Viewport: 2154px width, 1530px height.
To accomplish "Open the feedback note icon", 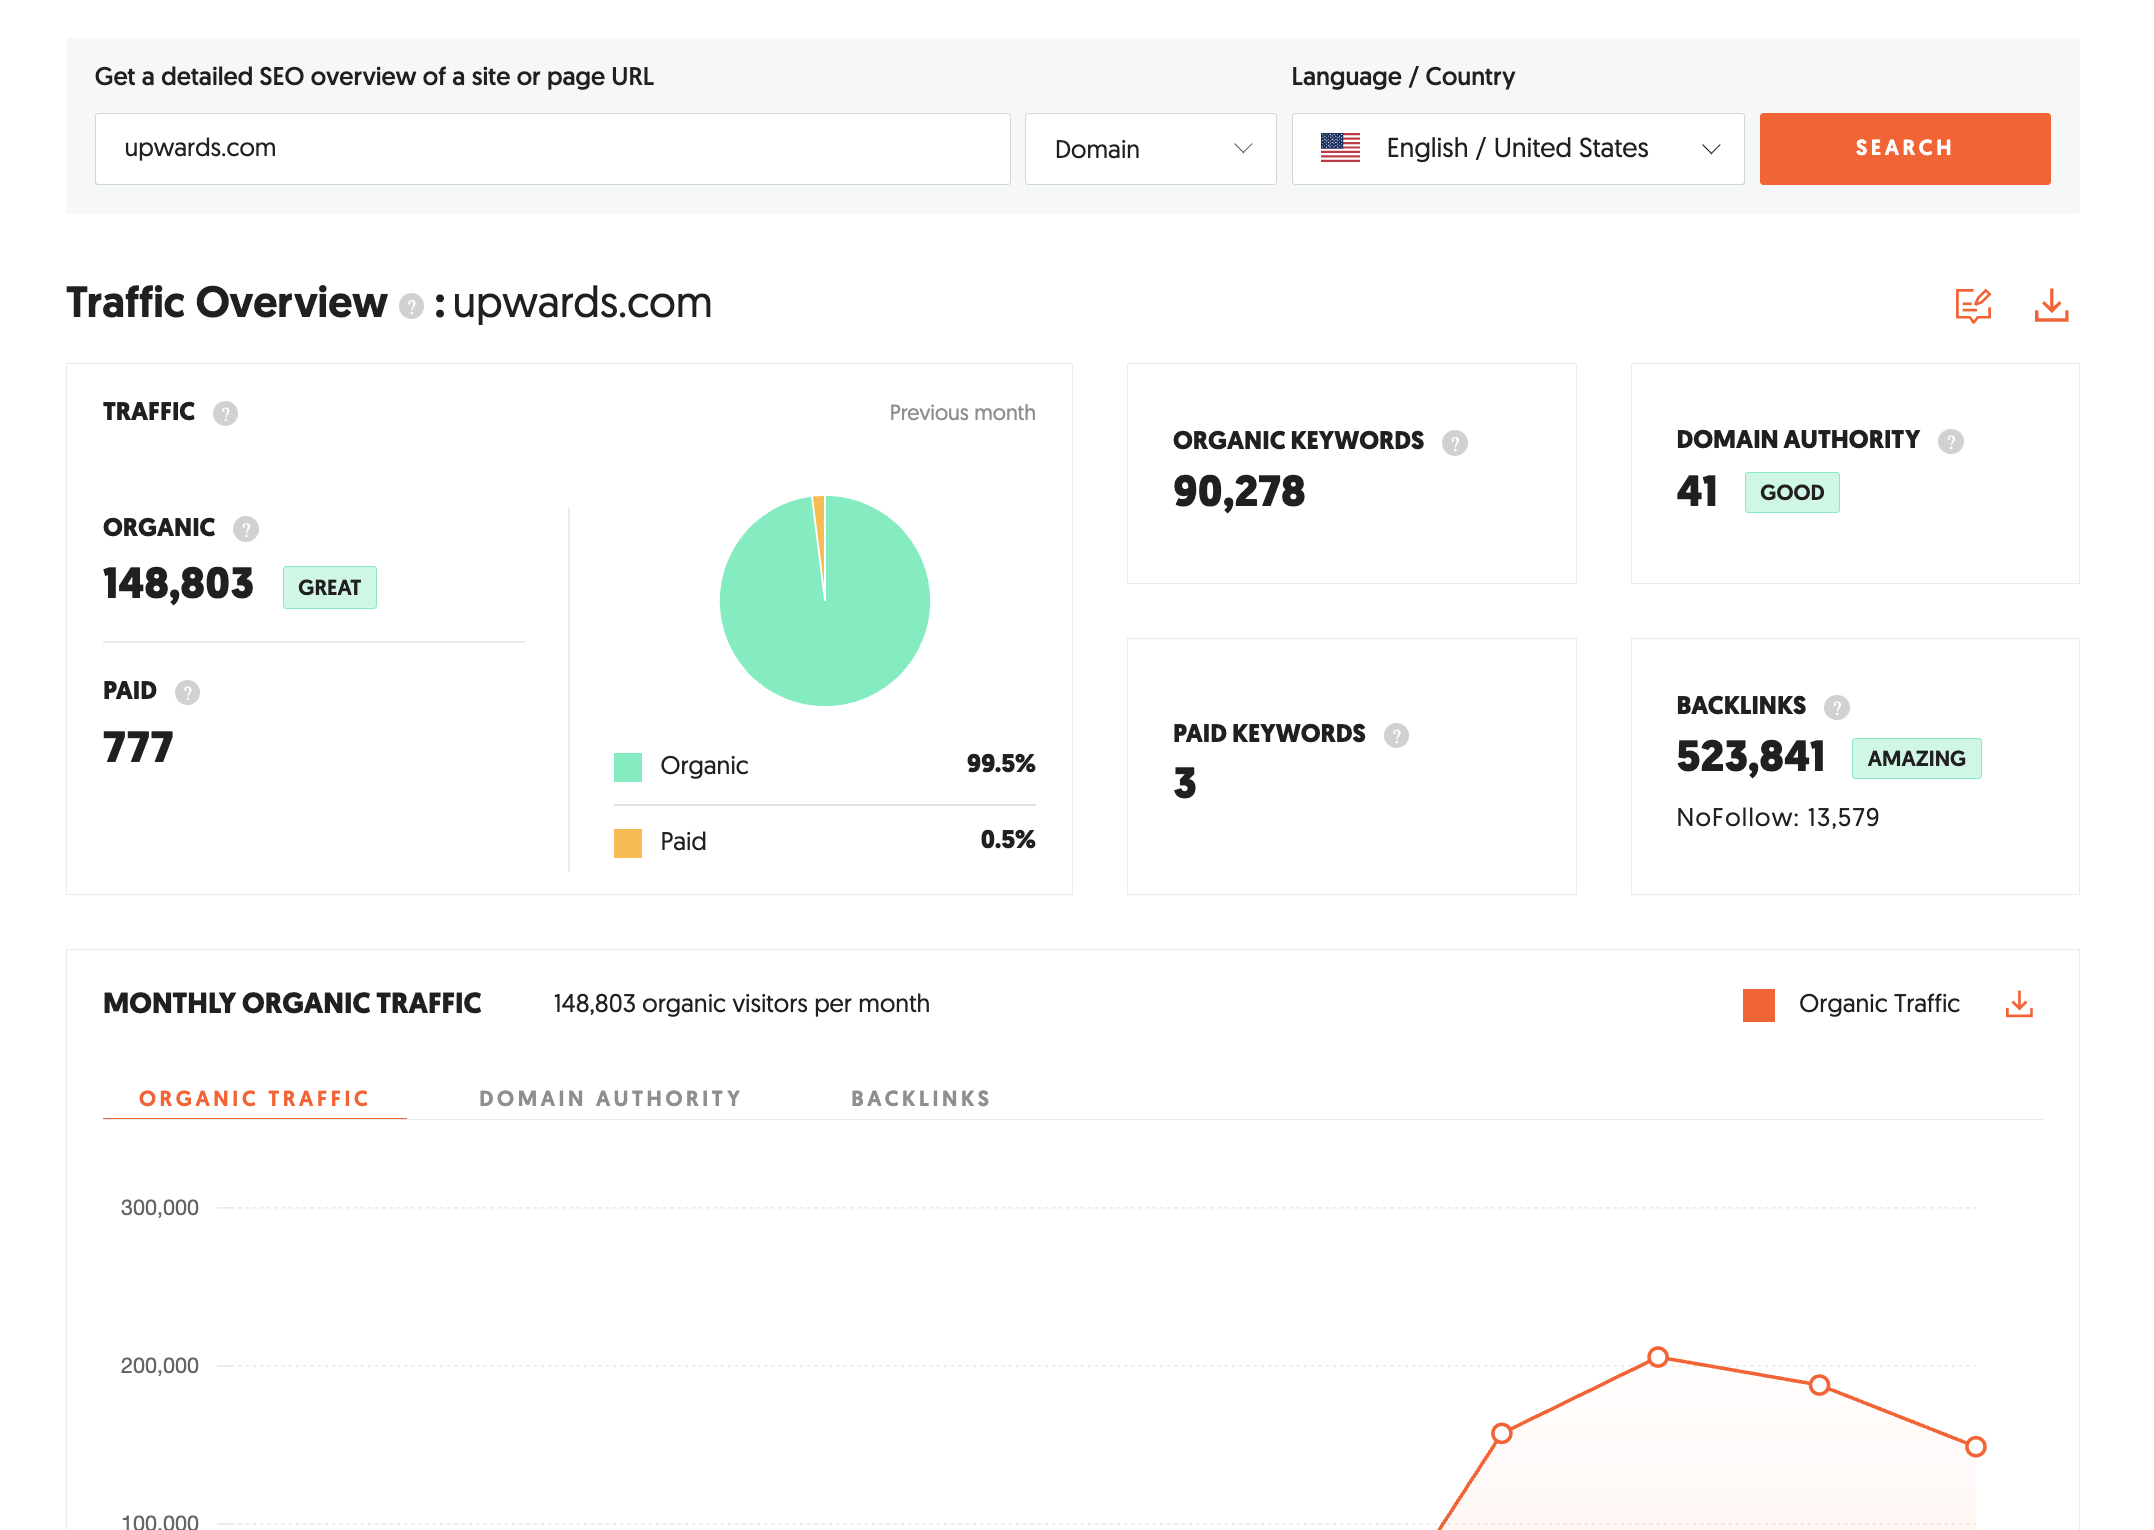I will pos(1973,305).
